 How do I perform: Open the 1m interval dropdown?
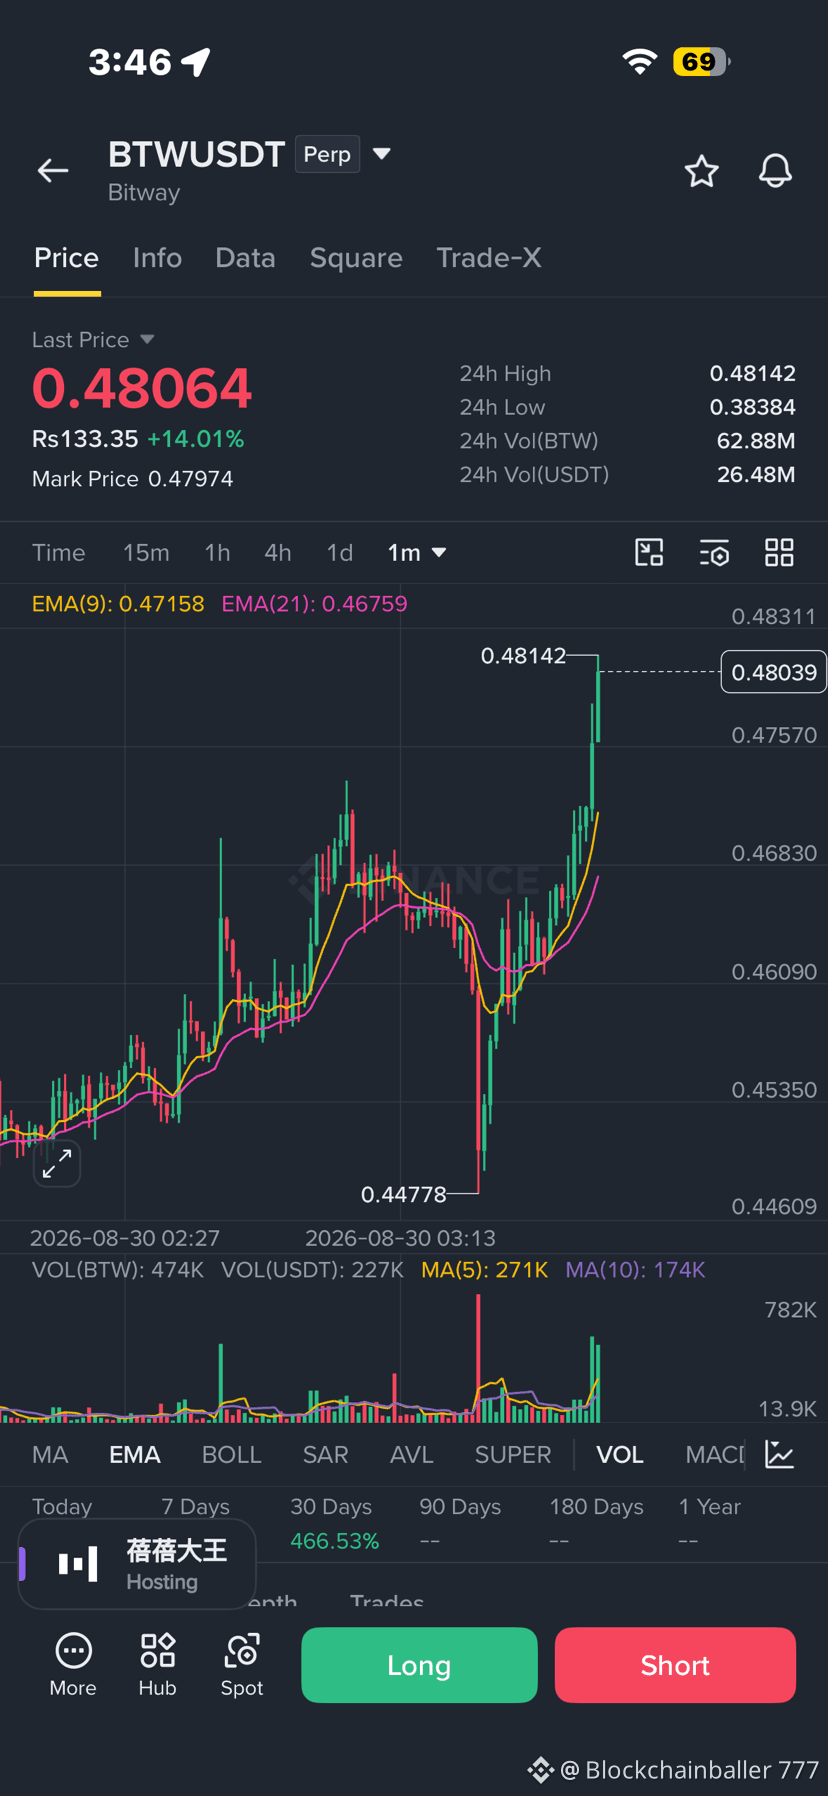point(416,552)
